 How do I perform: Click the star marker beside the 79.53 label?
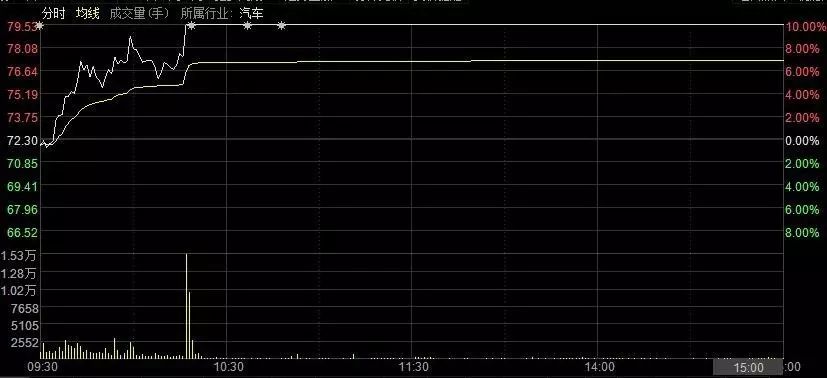click(40, 25)
